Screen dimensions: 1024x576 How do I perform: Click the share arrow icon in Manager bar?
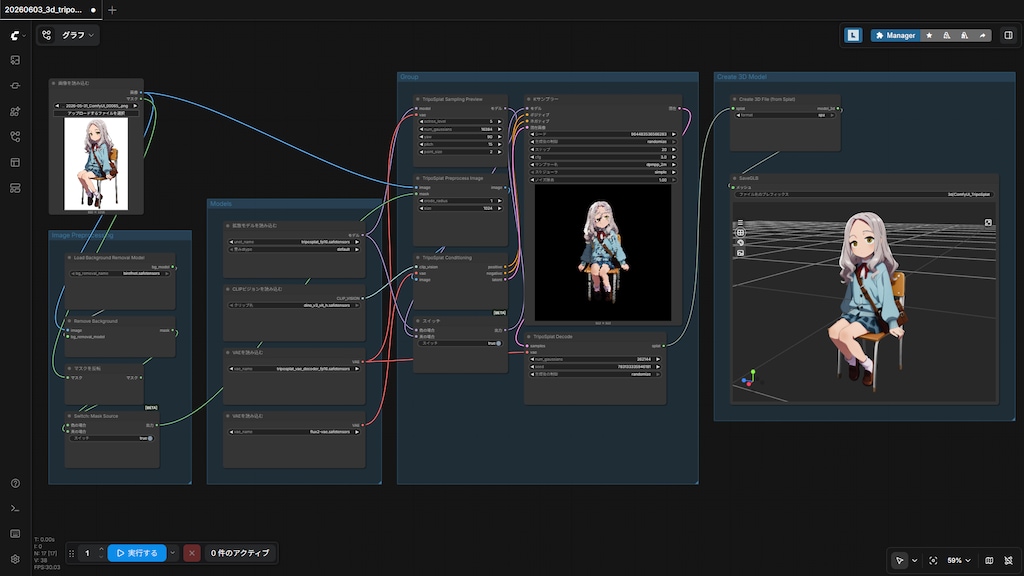982,35
